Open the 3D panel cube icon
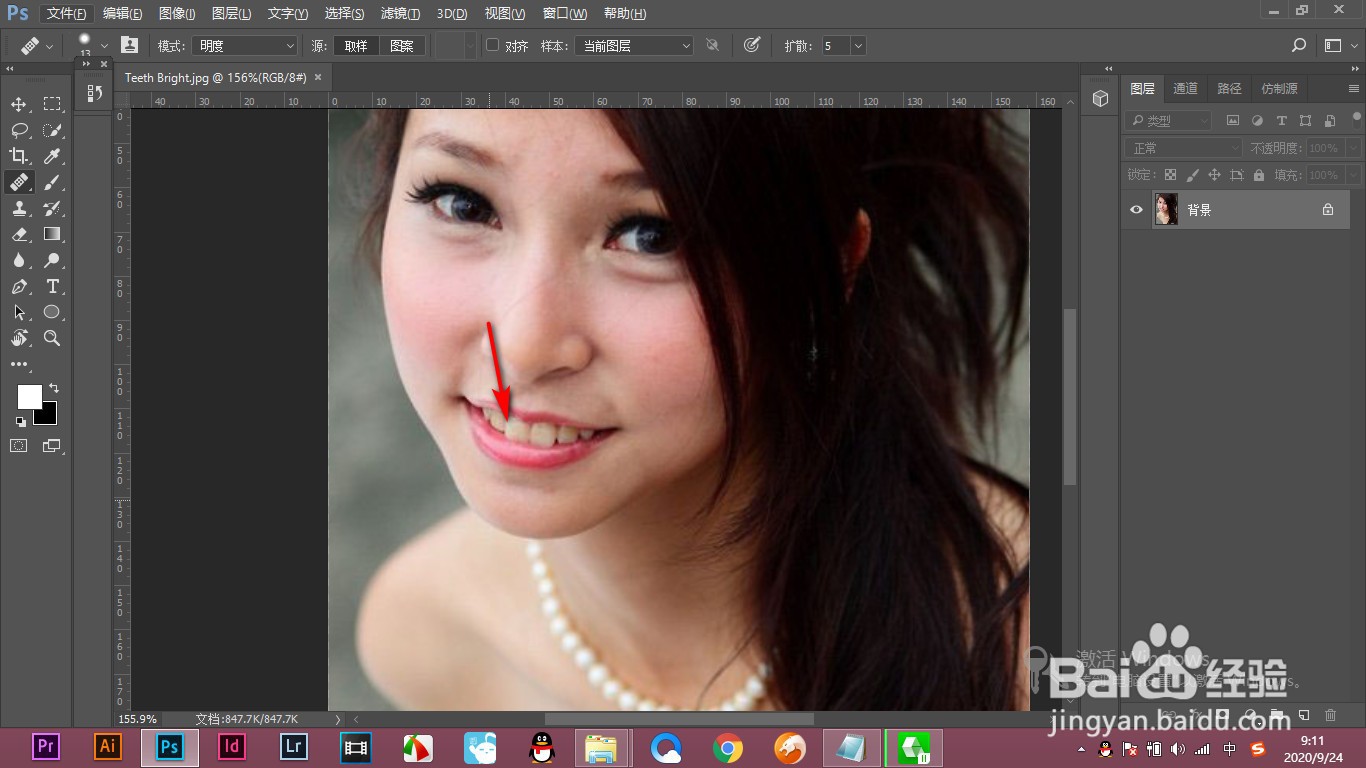 pos(1100,99)
